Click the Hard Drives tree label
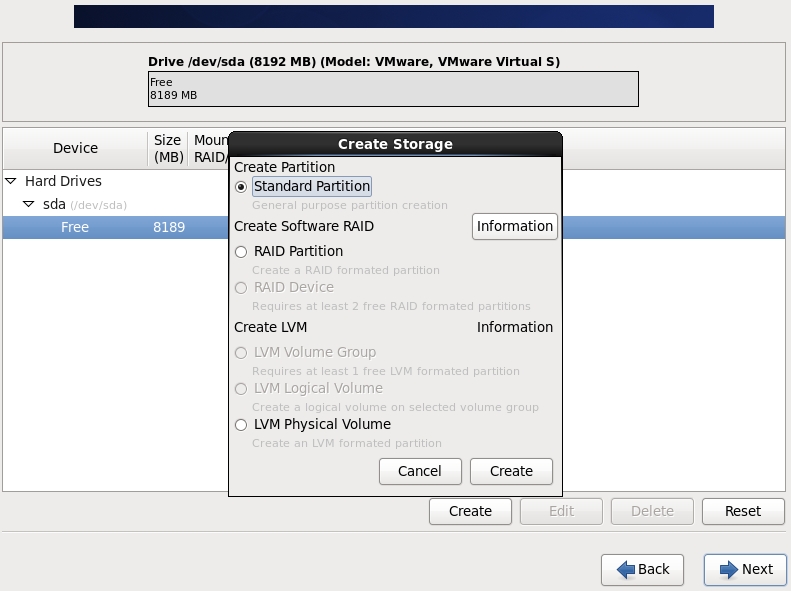 (x=64, y=181)
